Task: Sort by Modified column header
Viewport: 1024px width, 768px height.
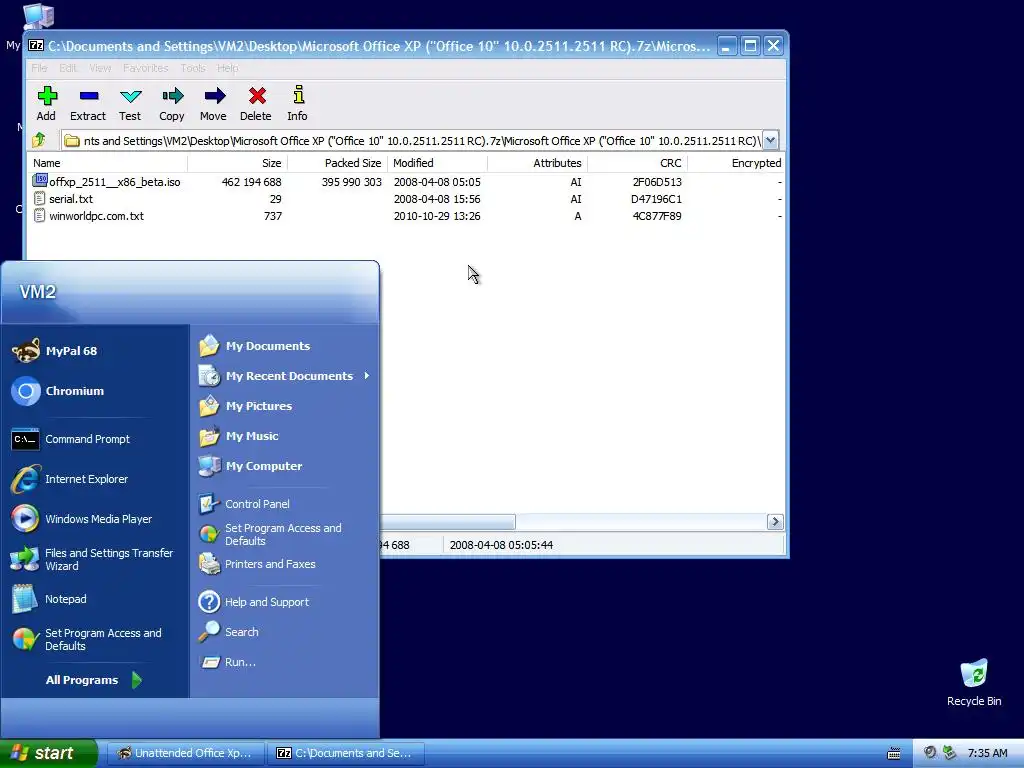Action: coord(438,163)
